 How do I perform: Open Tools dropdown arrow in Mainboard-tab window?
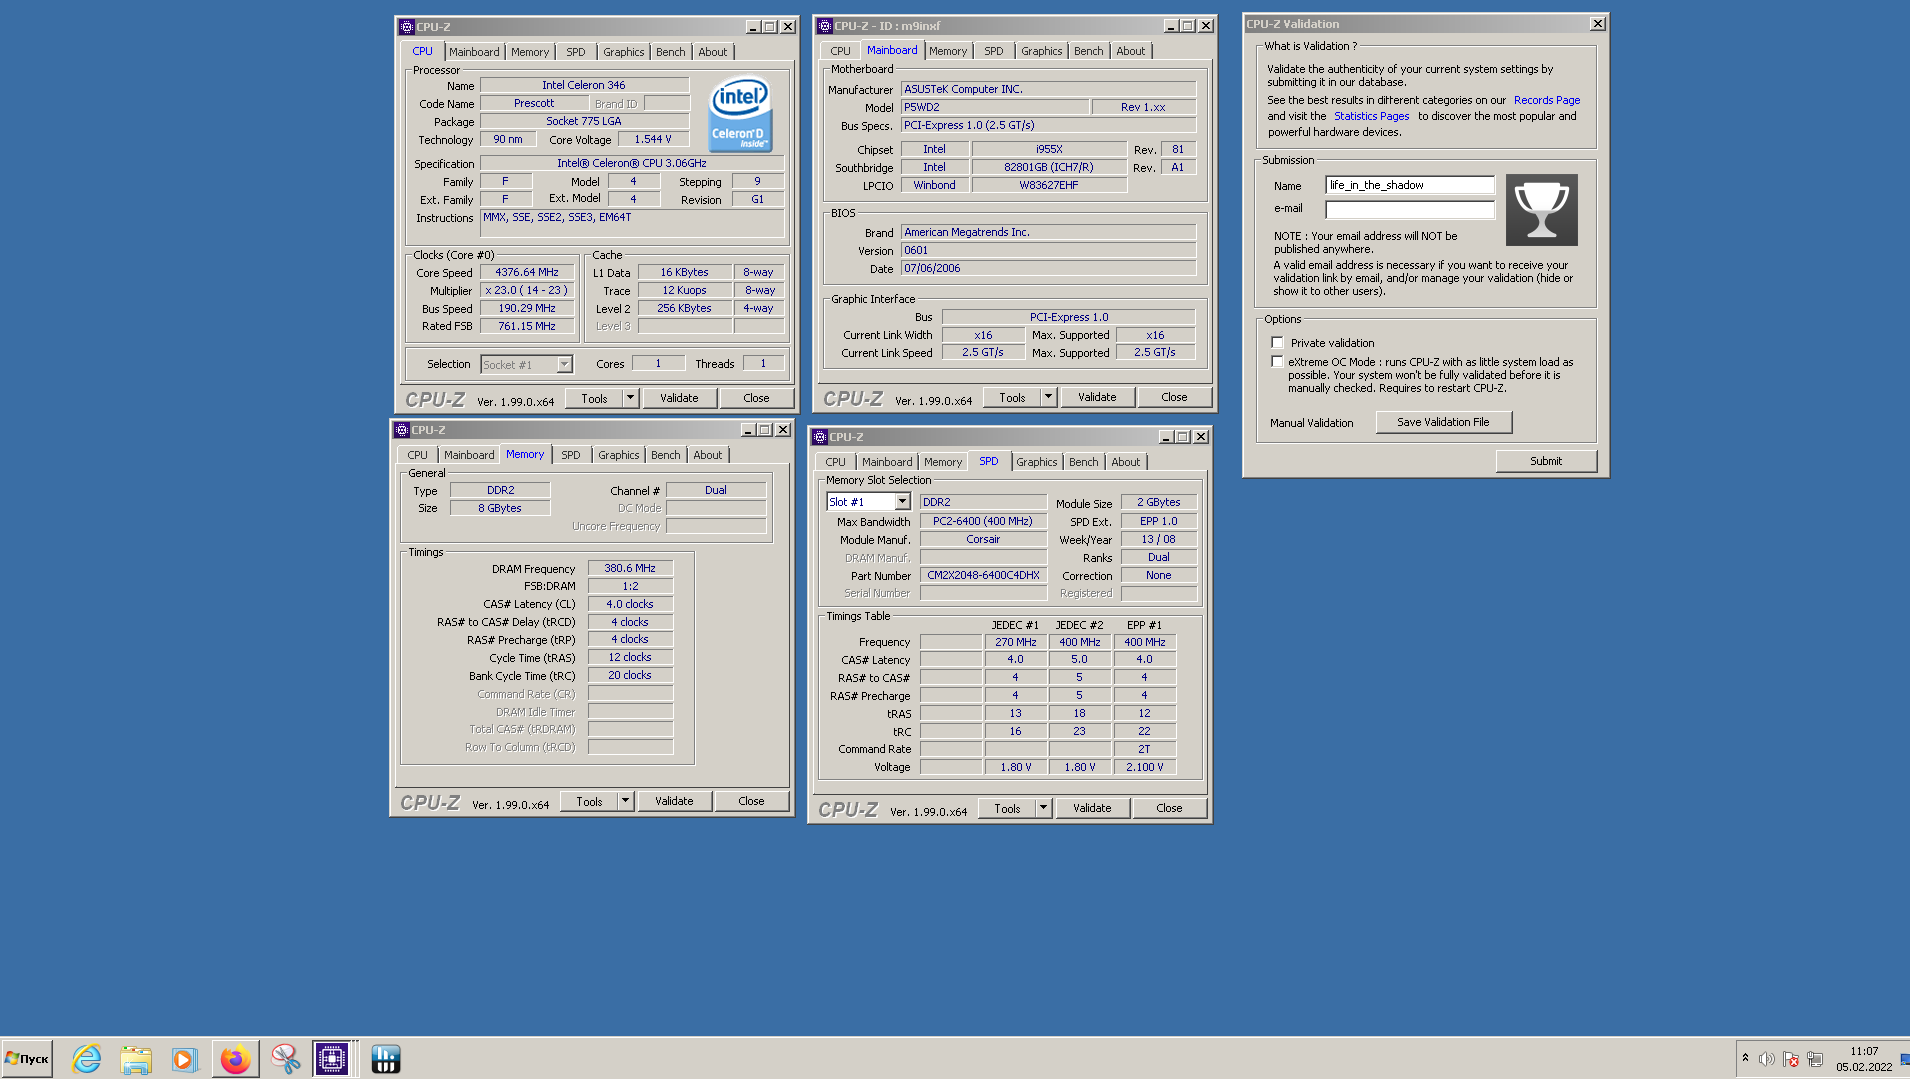tap(1048, 397)
